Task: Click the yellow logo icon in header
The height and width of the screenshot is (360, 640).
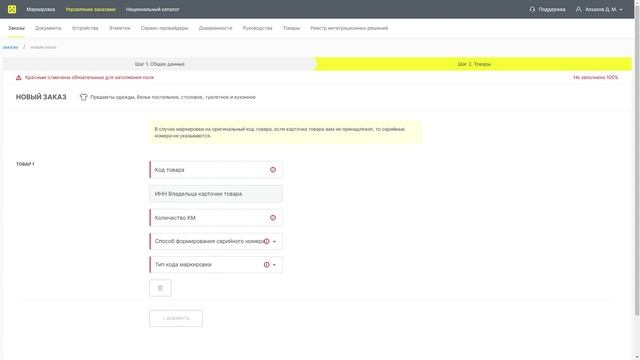Action: (x=12, y=9)
